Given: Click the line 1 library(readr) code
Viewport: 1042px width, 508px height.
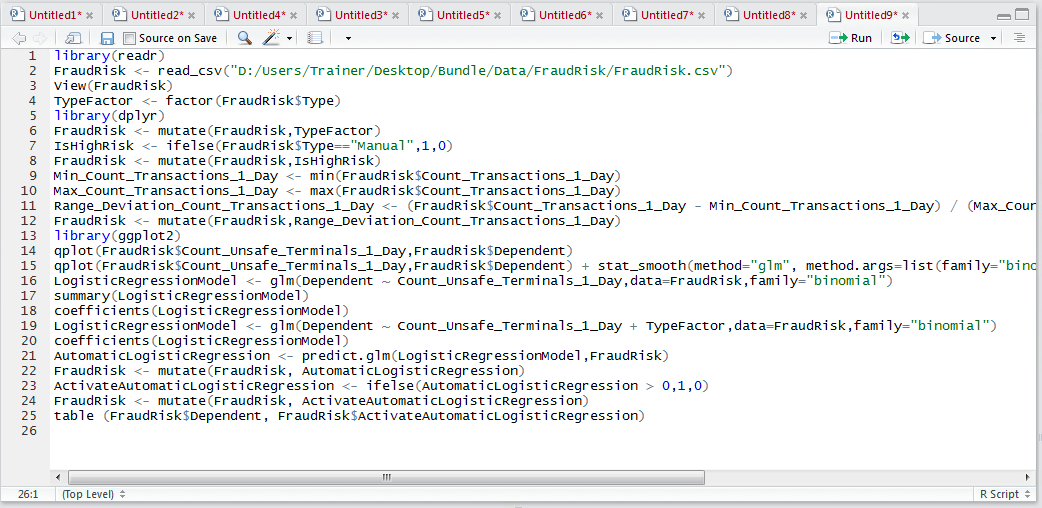Looking at the screenshot, I should (x=109, y=55).
